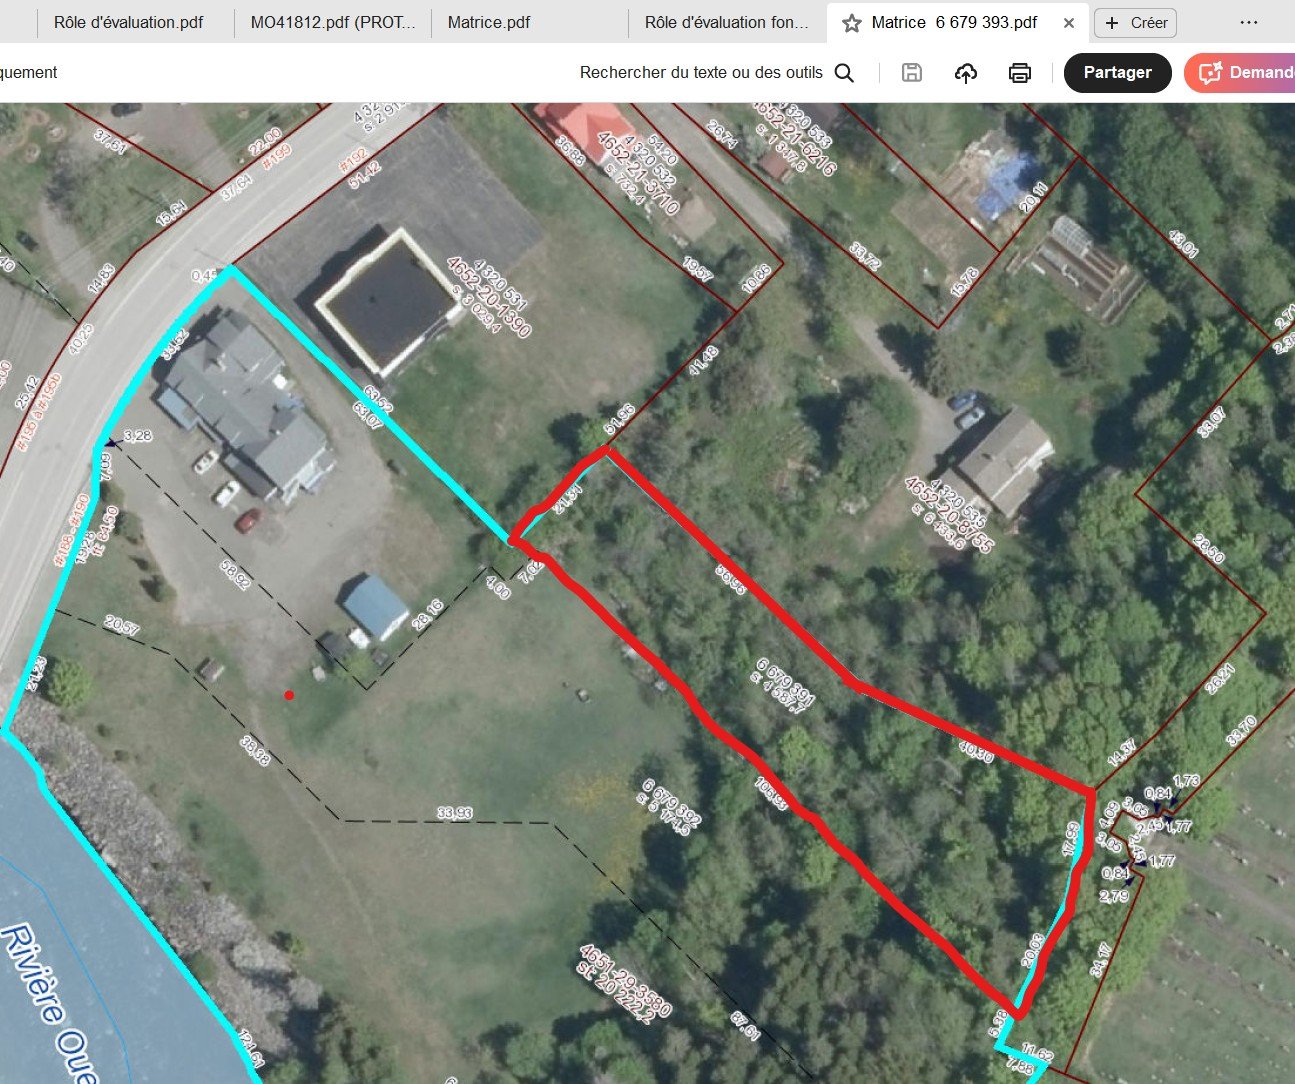Switch to Rôle d'évaluation.pdf tab

point(128,22)
